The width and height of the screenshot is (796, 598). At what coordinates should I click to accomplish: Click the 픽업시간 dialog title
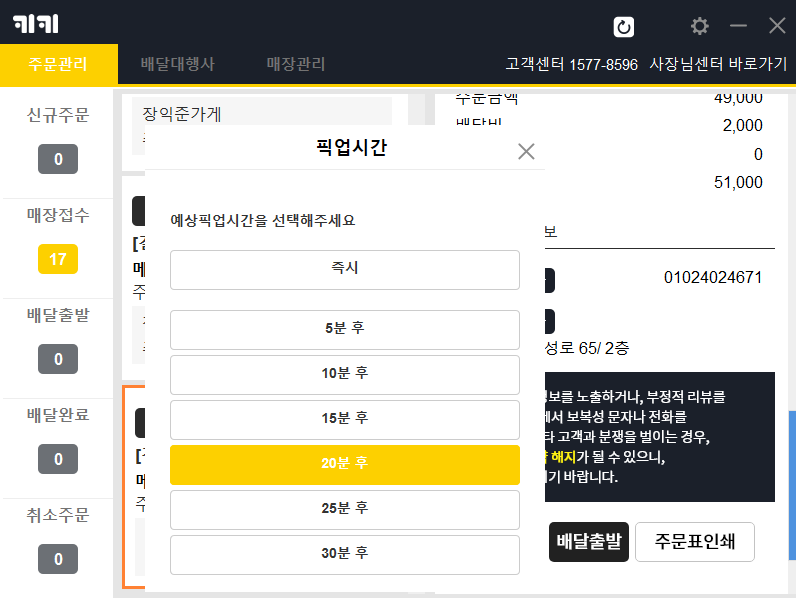(351, 148)
